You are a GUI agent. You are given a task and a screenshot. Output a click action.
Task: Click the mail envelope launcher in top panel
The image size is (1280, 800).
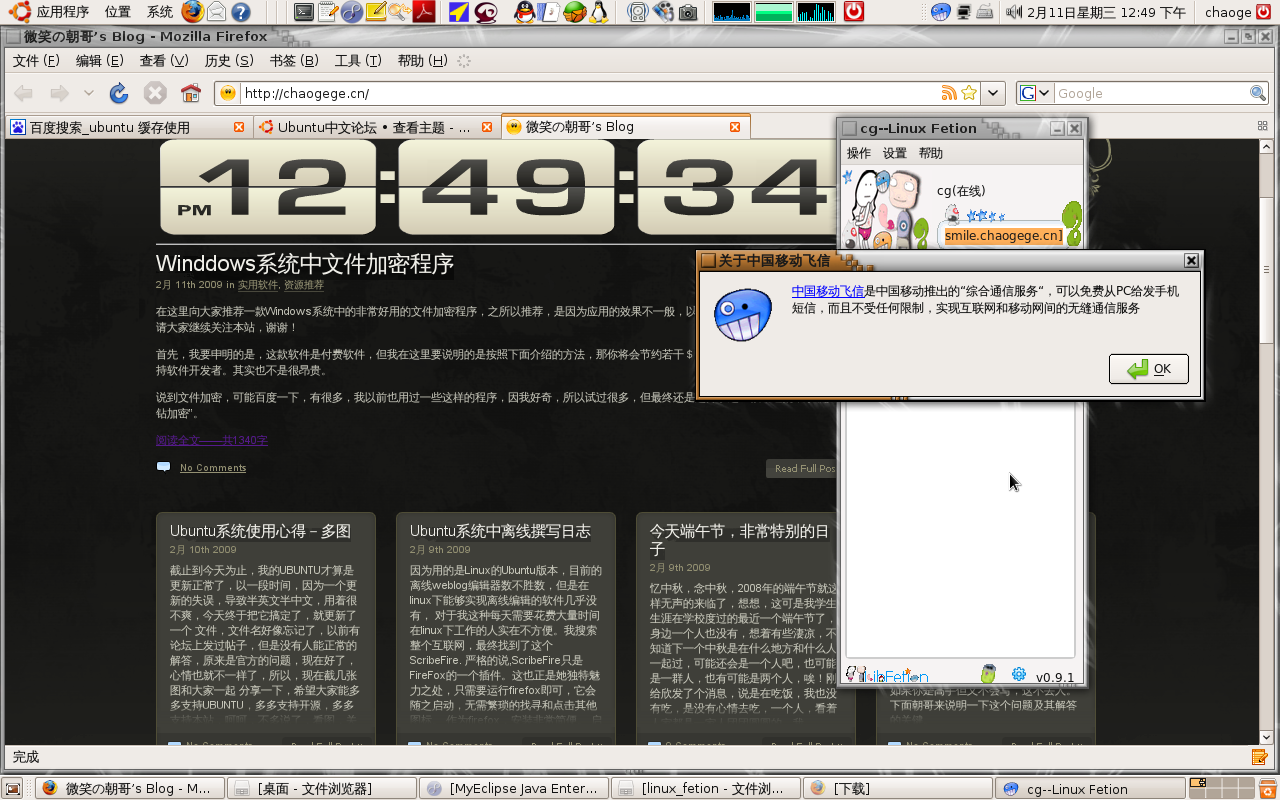[216, 12]
